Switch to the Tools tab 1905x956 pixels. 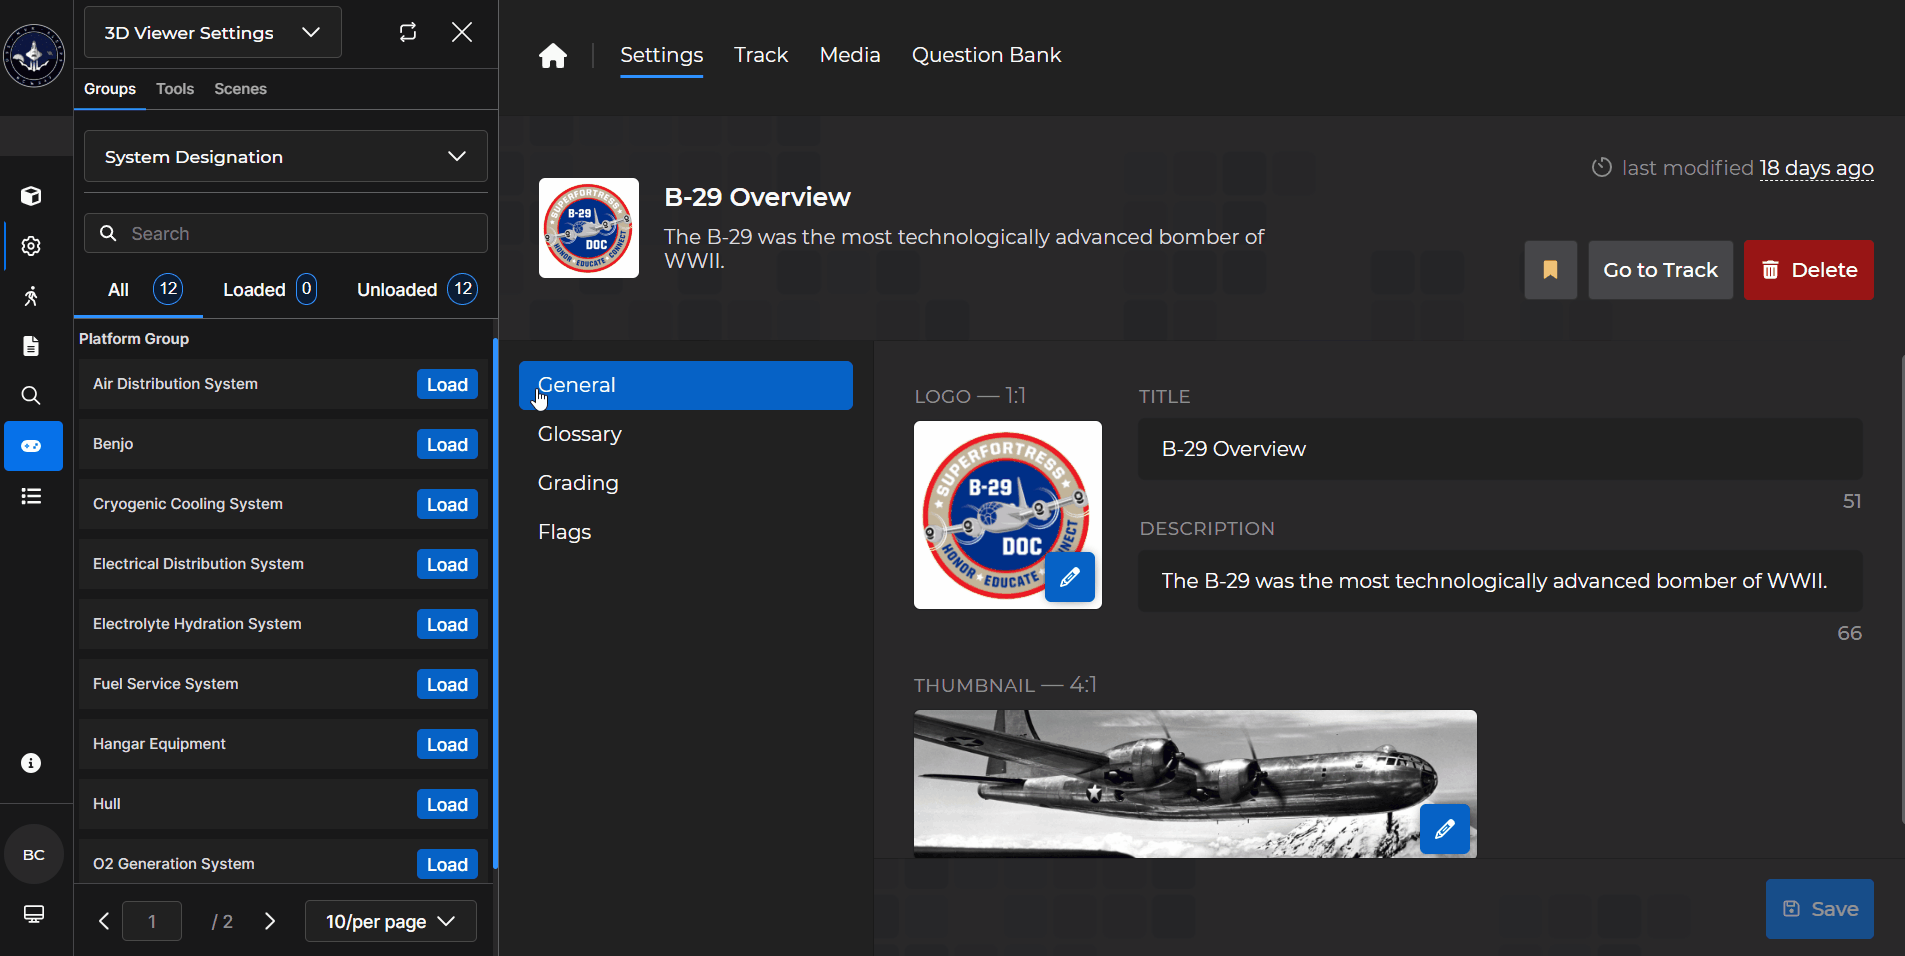click(175, 89)
